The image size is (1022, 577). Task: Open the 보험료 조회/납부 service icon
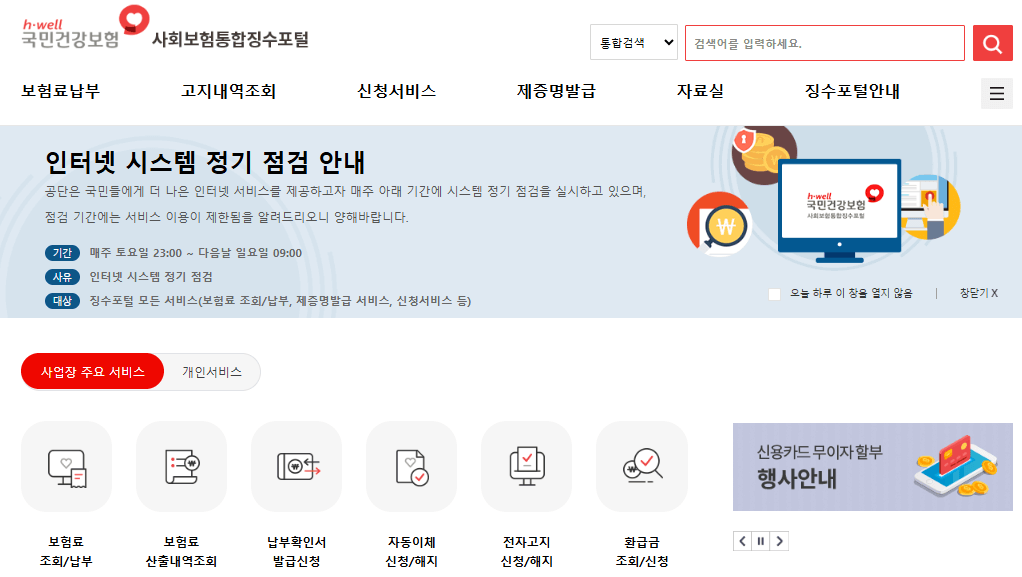(x=66, y=467)
